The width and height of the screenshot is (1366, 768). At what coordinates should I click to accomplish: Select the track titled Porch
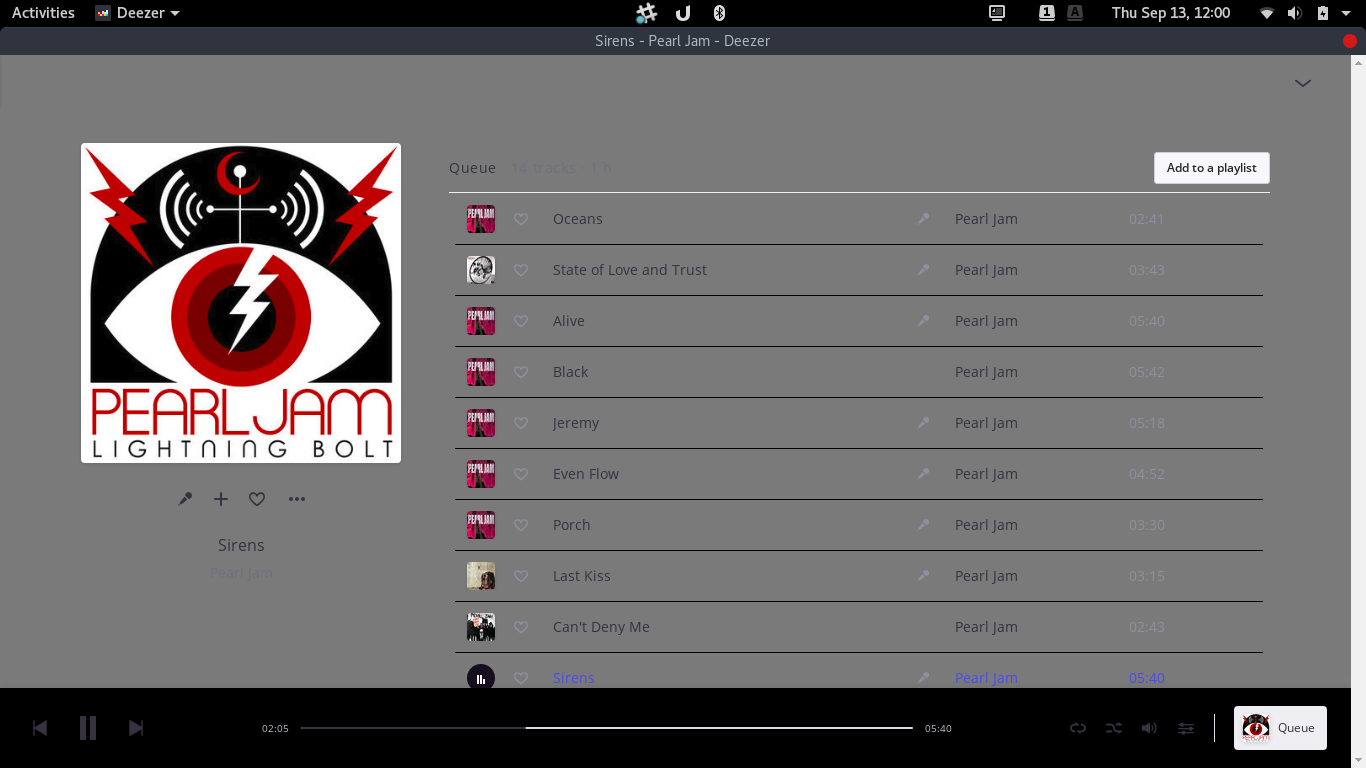572,525
